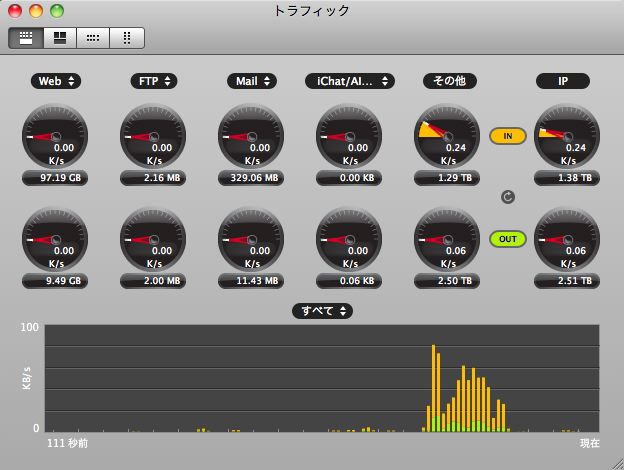Select the gauges-with-graph layout view button
This screenshot has width=624, height=470.
point(26,38)
